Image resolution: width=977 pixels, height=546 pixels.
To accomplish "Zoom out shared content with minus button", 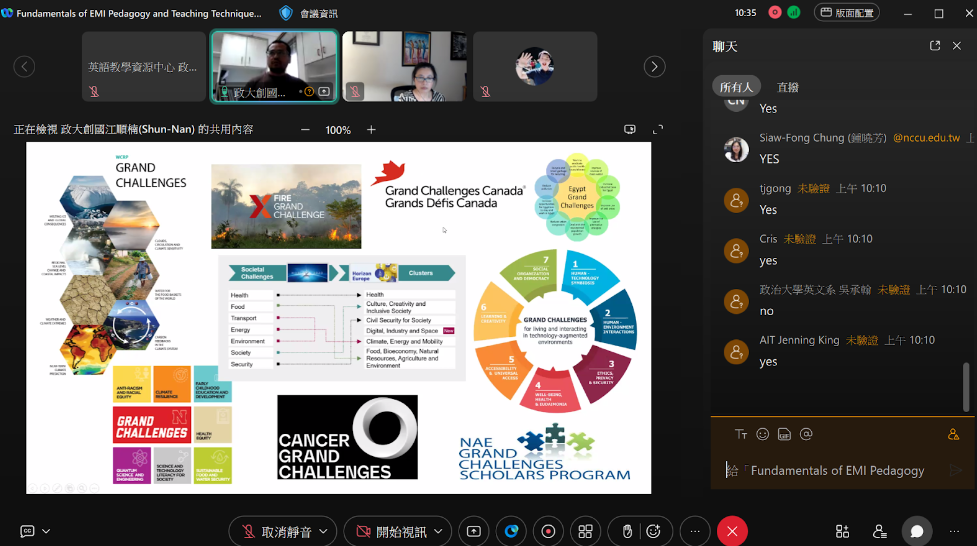I will (305, 130).
